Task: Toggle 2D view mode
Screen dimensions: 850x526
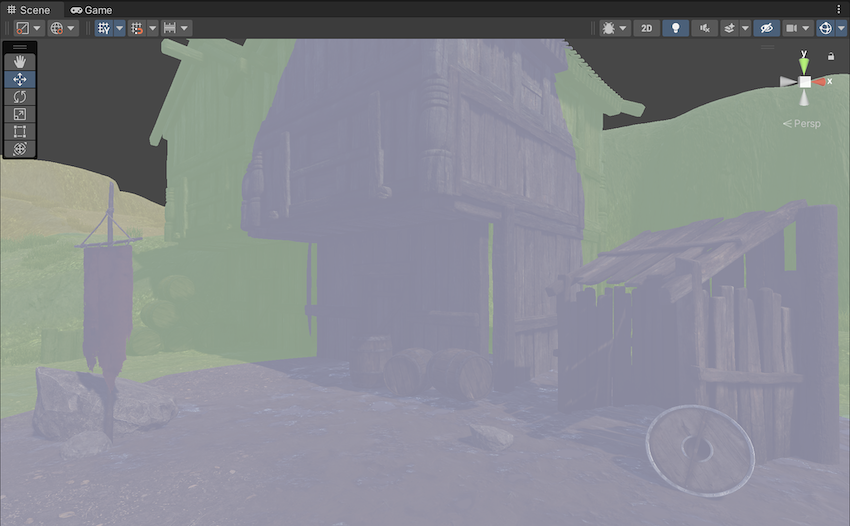Action: click(x=647, y=28)
